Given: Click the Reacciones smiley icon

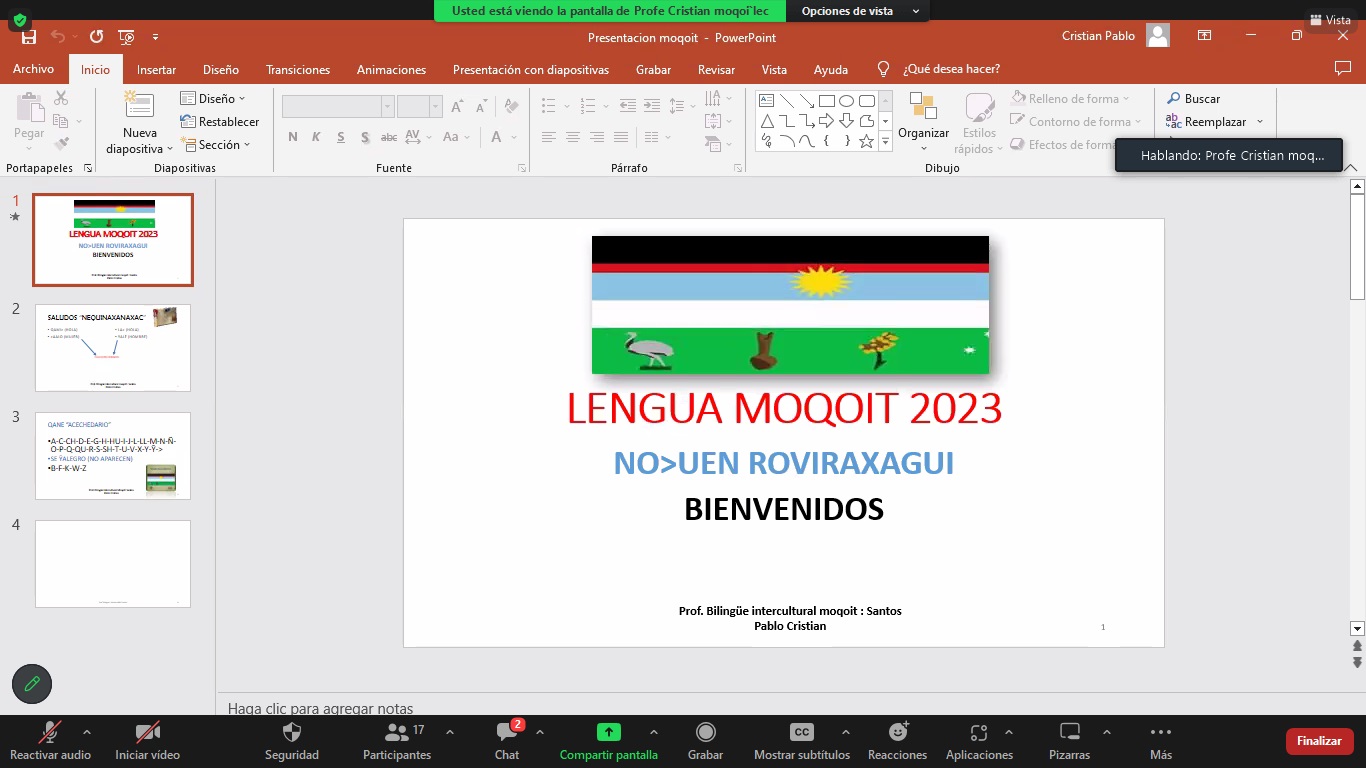Looking at the screenshot, I should pyautogui.click(x=897, y=733).
